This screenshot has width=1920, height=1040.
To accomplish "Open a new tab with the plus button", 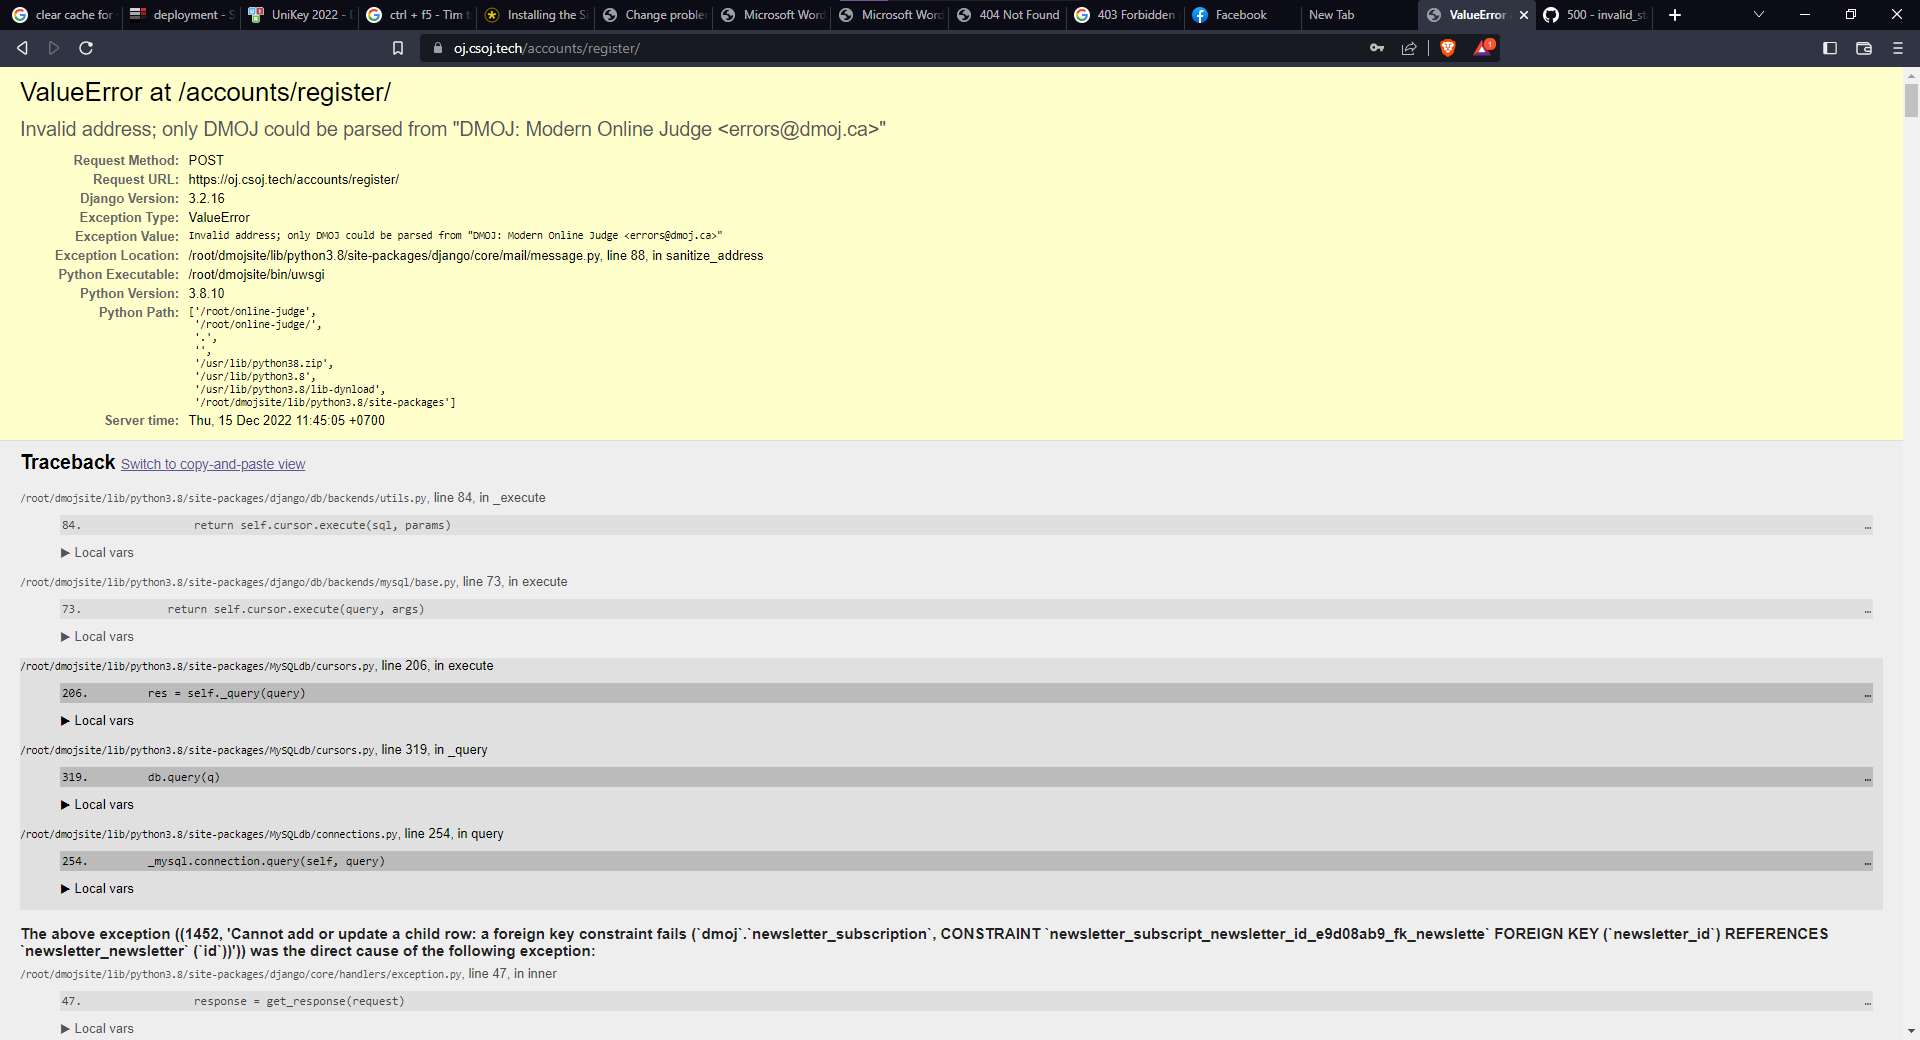I will pyautogui.click(x=1673, y=15).
